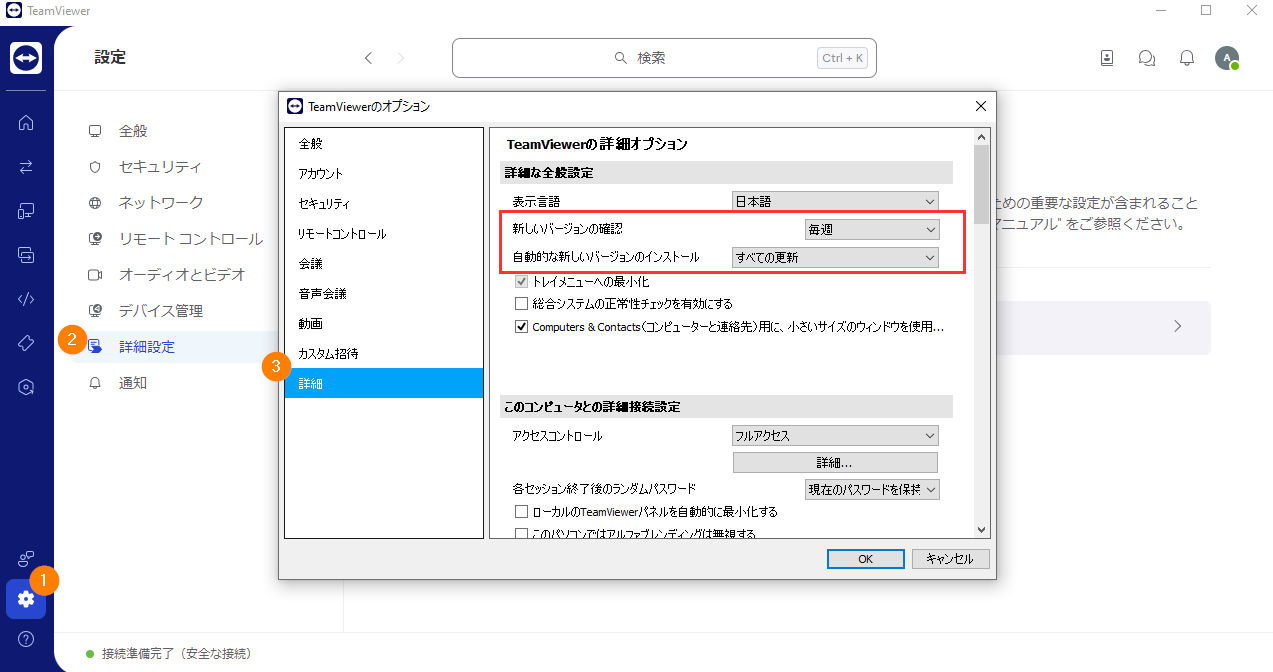Open 音声会議 tab in options dialog
The width and height of the screenshot is (1273, 672).
[x=384, y=294]
